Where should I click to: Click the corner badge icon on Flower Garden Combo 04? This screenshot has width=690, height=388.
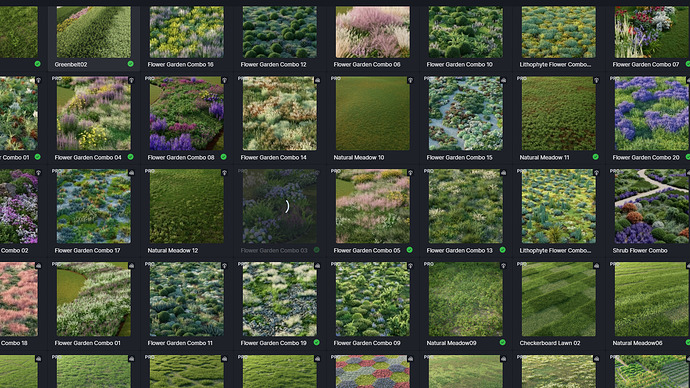(131, 81)
